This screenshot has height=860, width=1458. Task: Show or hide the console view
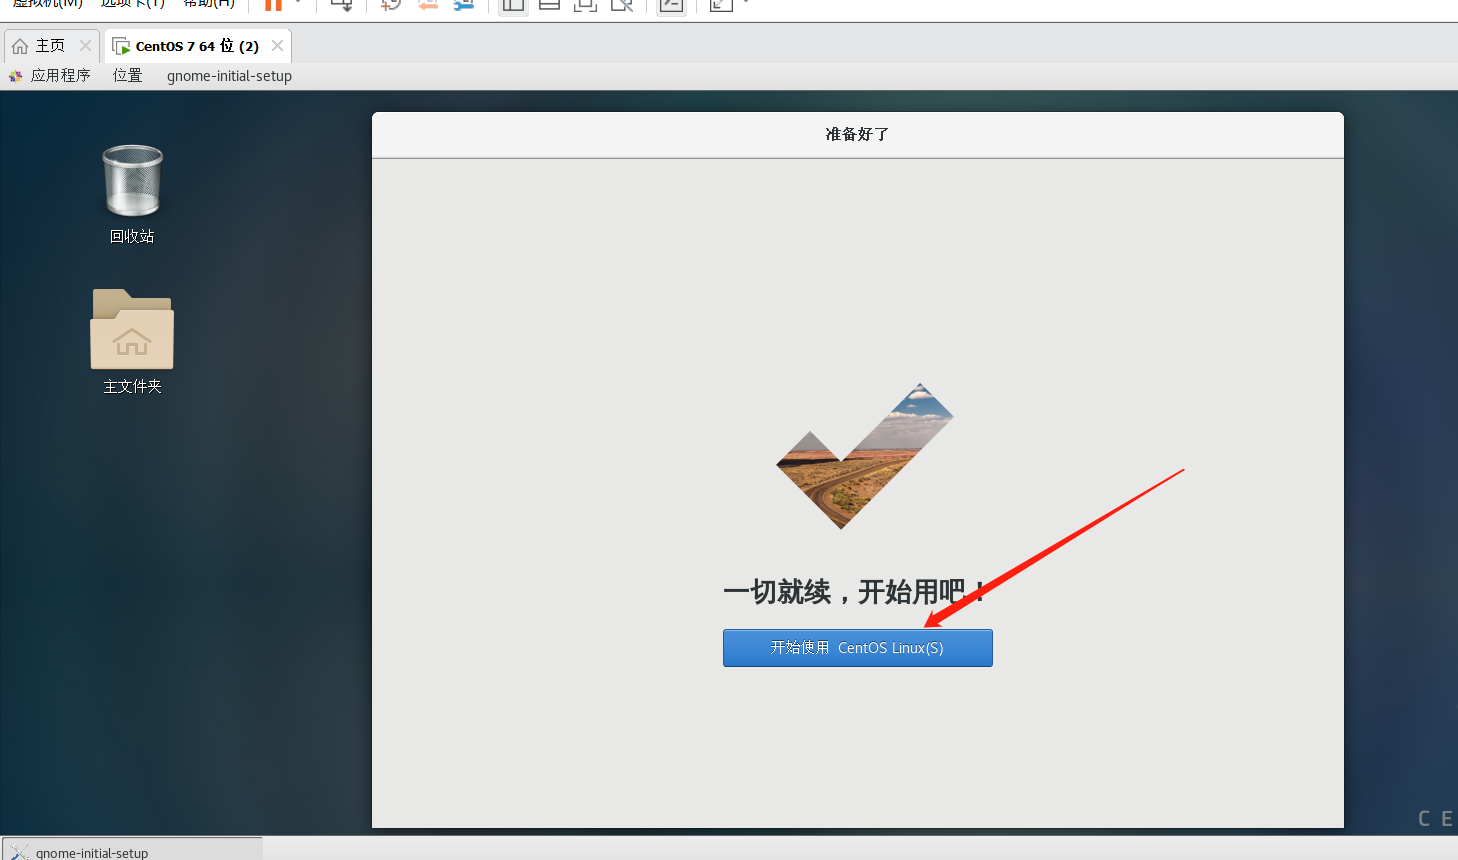point(585,5)
